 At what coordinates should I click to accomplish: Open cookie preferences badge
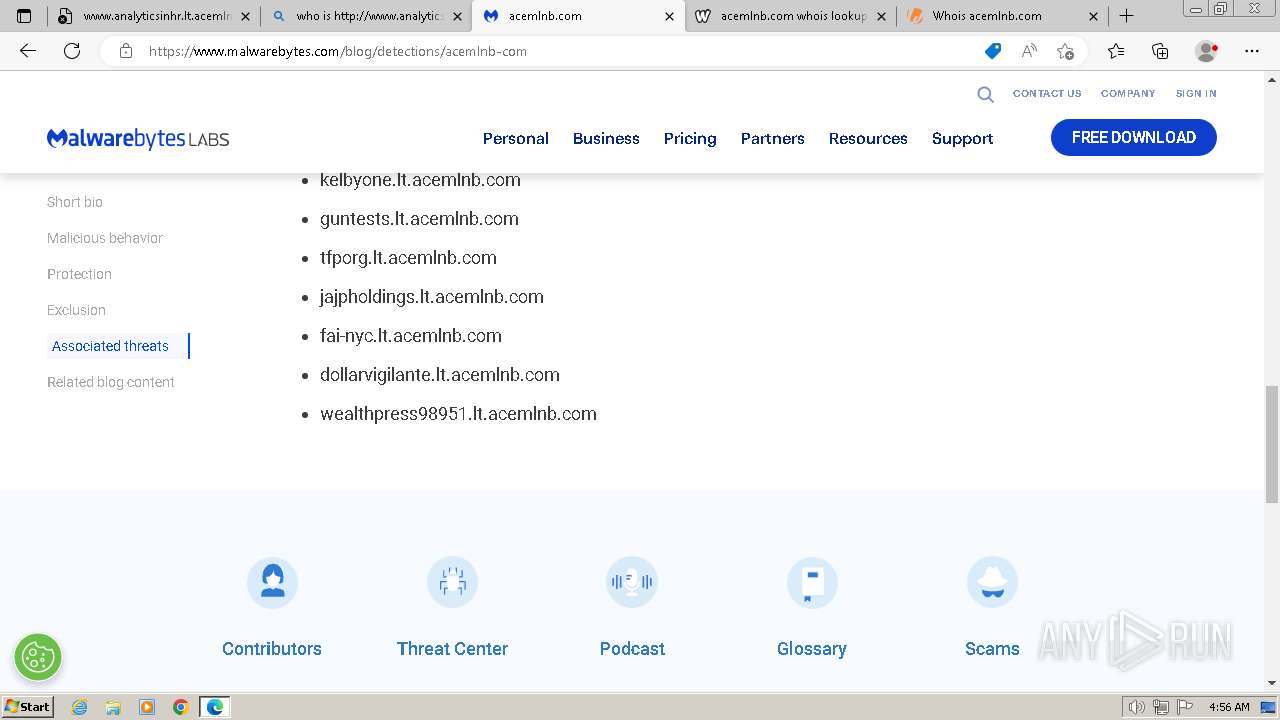pos(38,657)
